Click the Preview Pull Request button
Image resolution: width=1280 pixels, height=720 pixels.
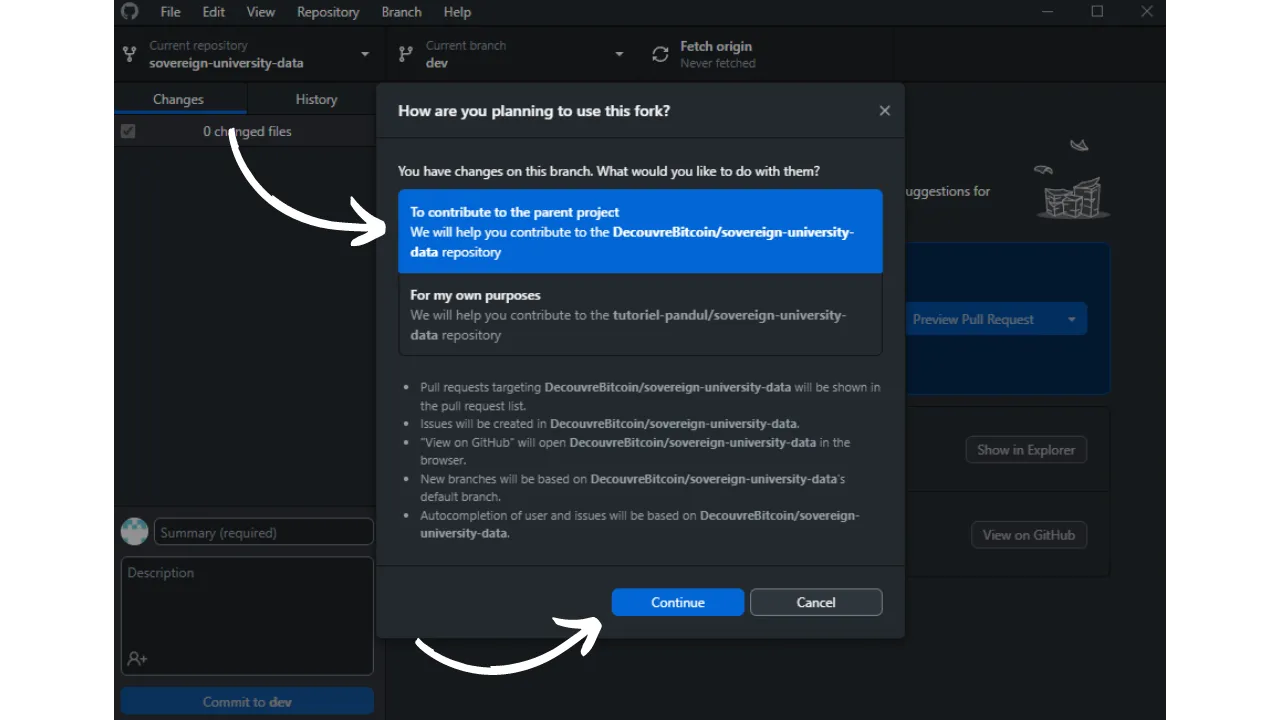coord(973,319)
